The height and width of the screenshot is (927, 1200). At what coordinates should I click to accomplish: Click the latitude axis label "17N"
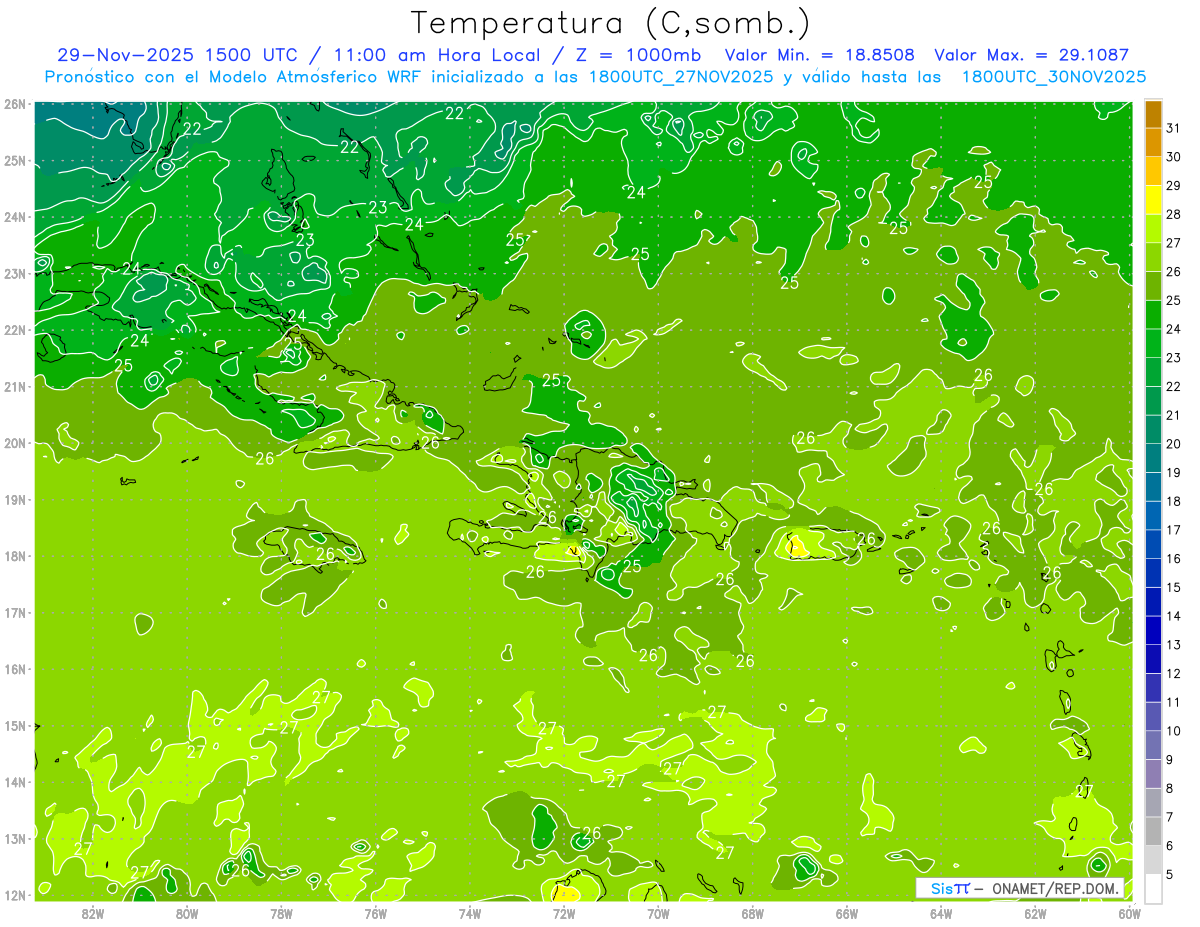coord(15,612)
